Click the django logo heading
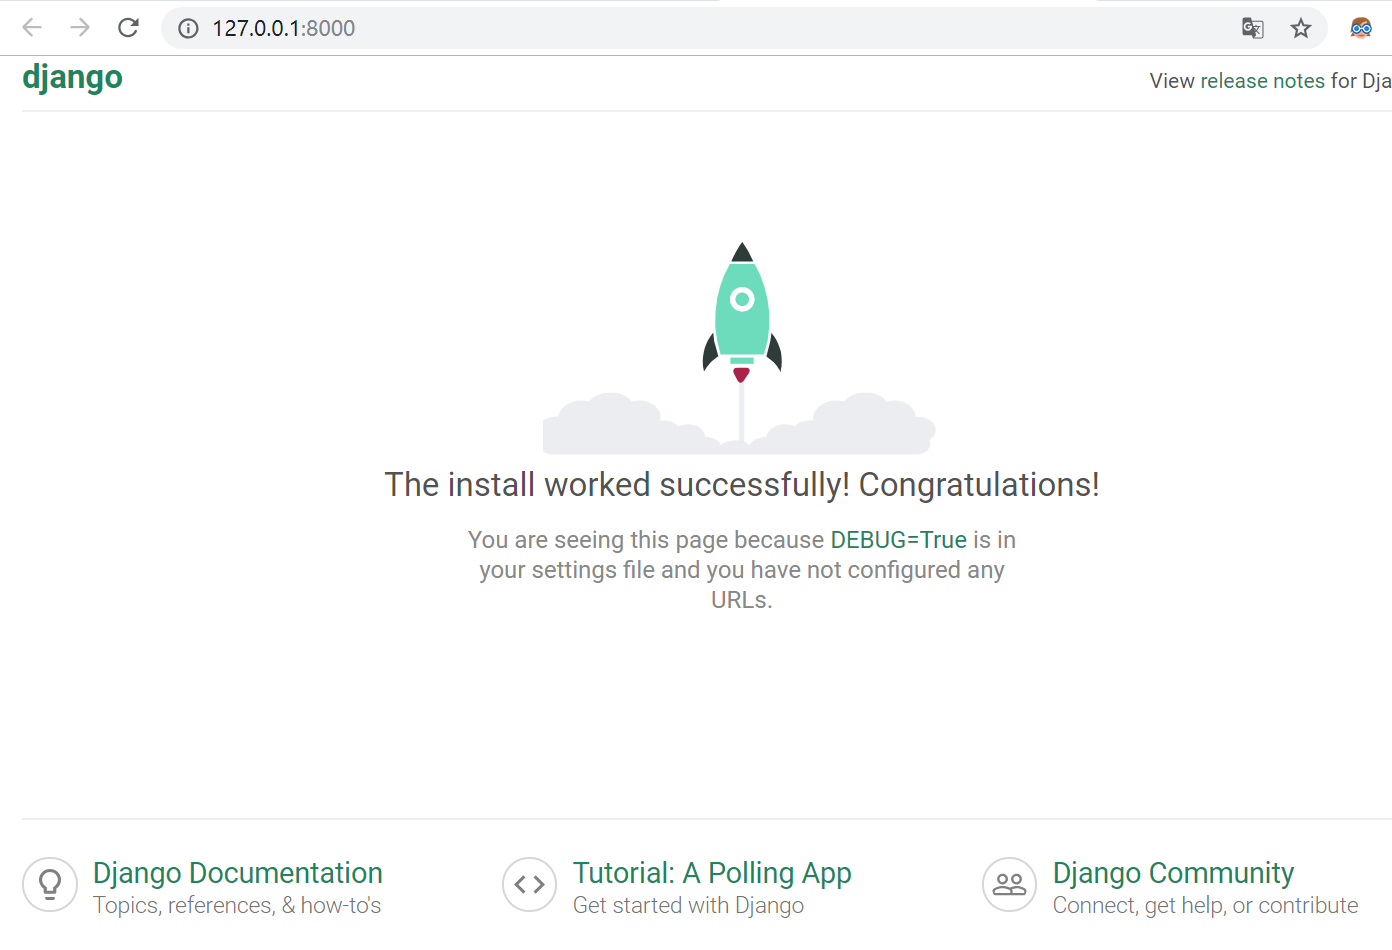1392x950 pixels. coord(72,77)
